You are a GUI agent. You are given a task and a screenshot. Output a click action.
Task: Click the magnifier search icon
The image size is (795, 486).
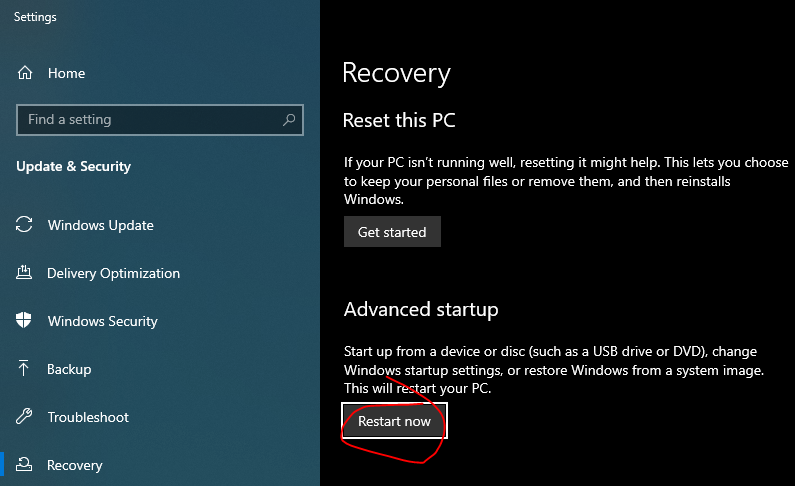click(289, 120)
